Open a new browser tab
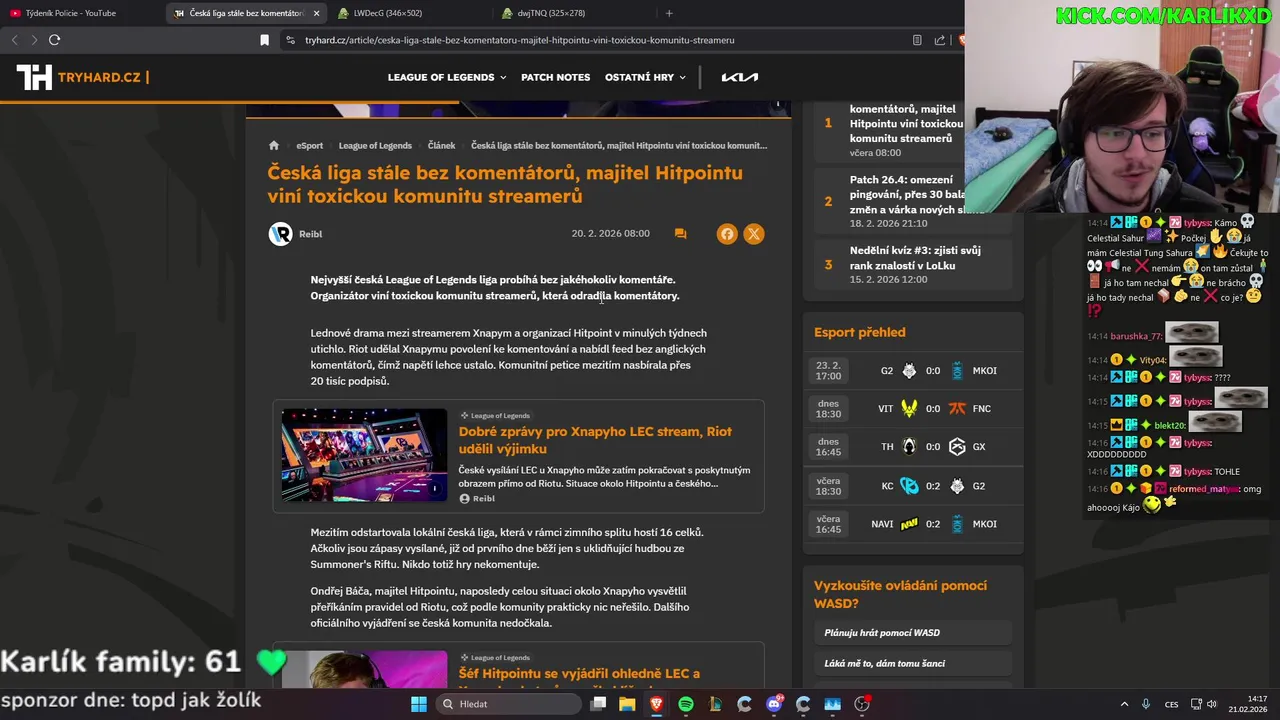 pyautogui.click(x=669, y=13)
